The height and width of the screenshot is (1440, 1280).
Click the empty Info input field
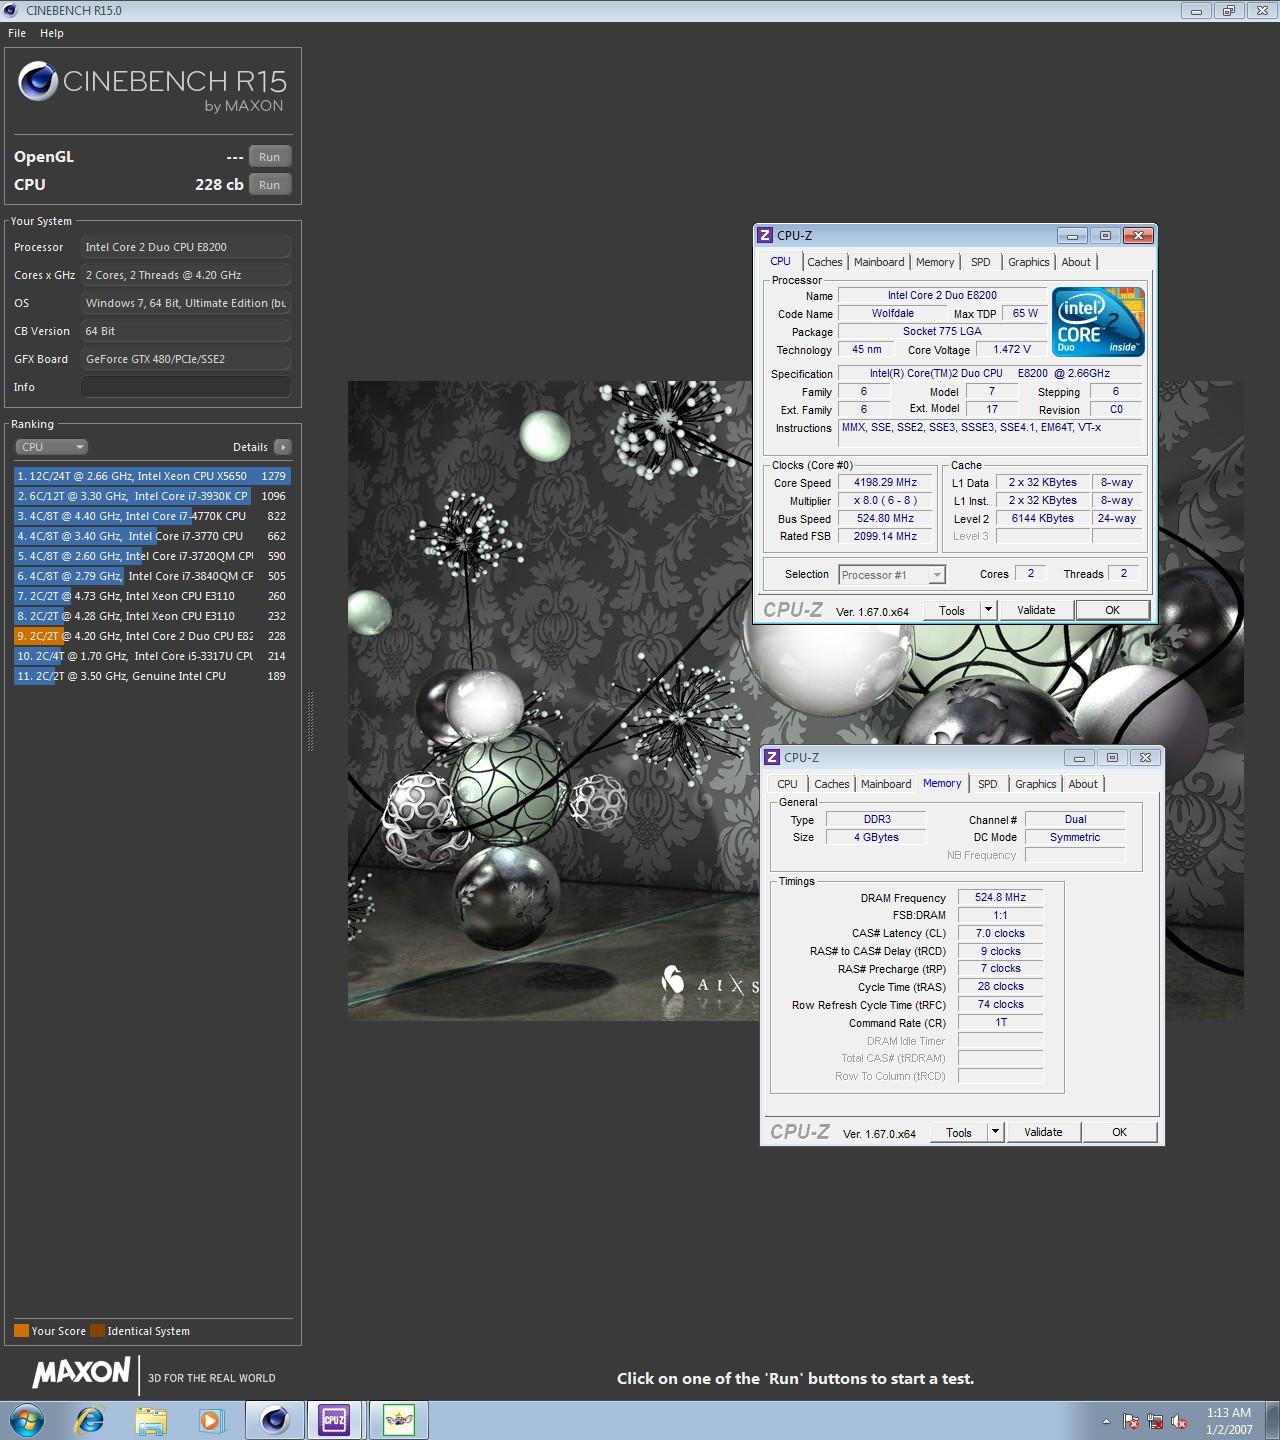click(x=186, y=387)
